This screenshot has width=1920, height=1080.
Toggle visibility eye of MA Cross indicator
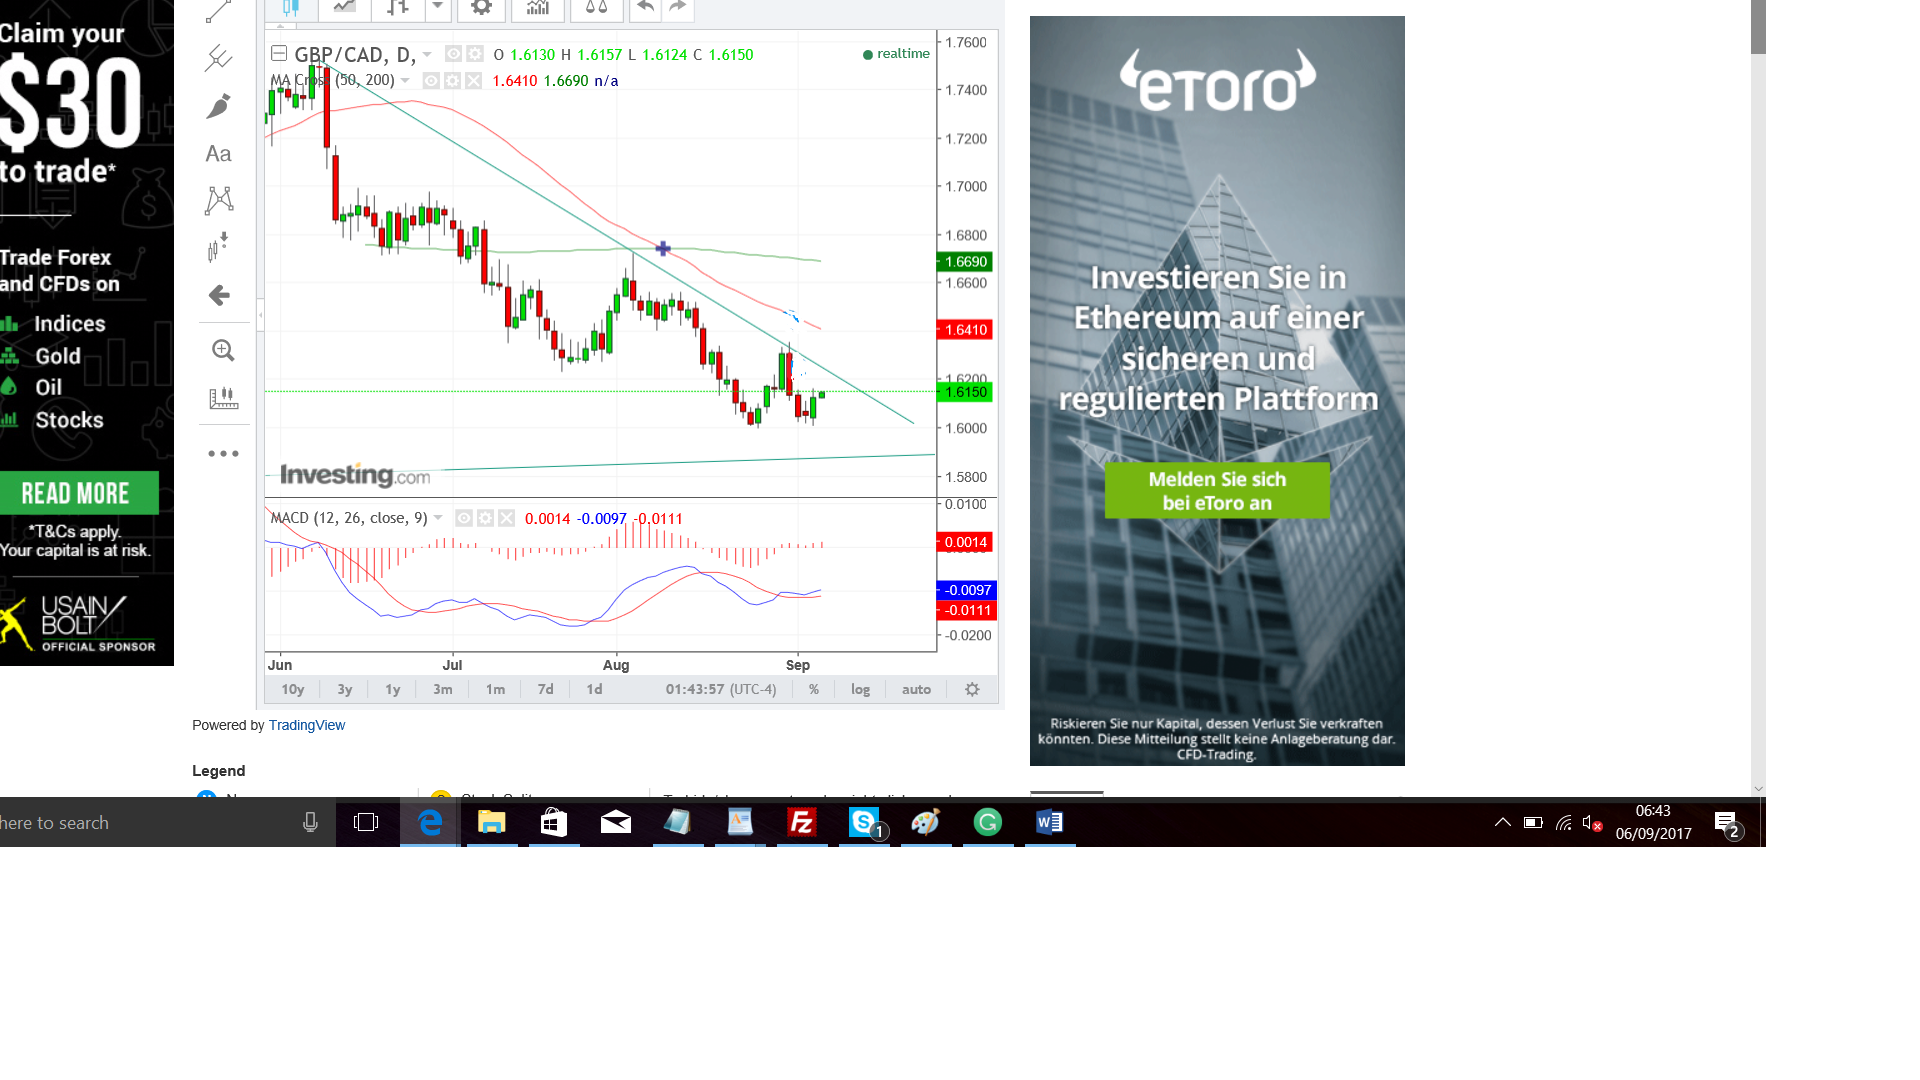point(431,80)
